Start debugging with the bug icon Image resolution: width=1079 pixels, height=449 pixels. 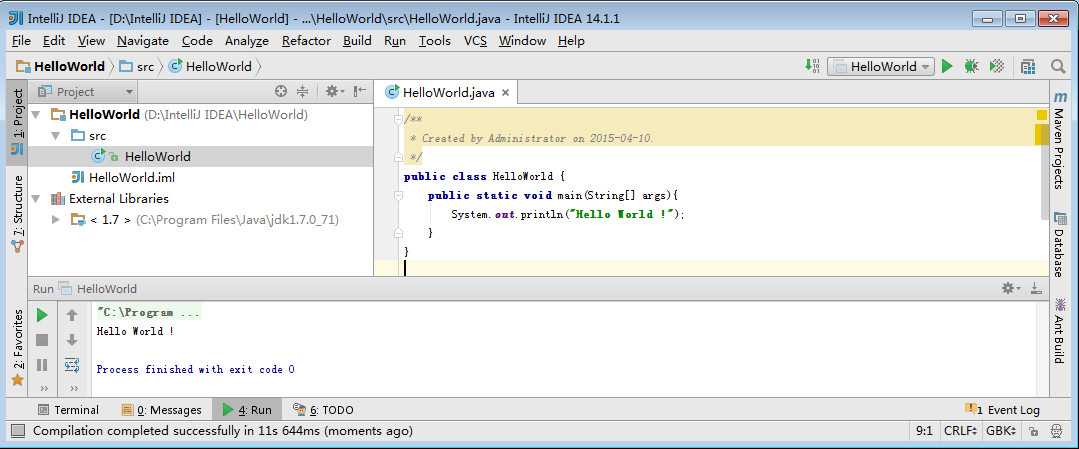(971, 66)
